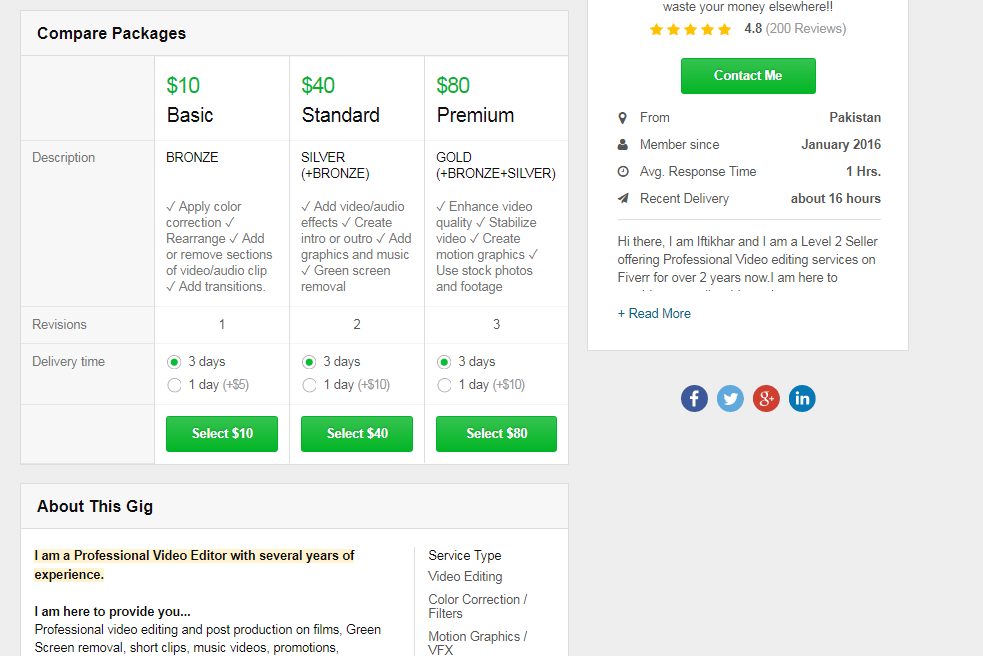983x656 pixels.
Task: Click the paper plane Recent Delivery icon
Action: click(x=623, y=199)
